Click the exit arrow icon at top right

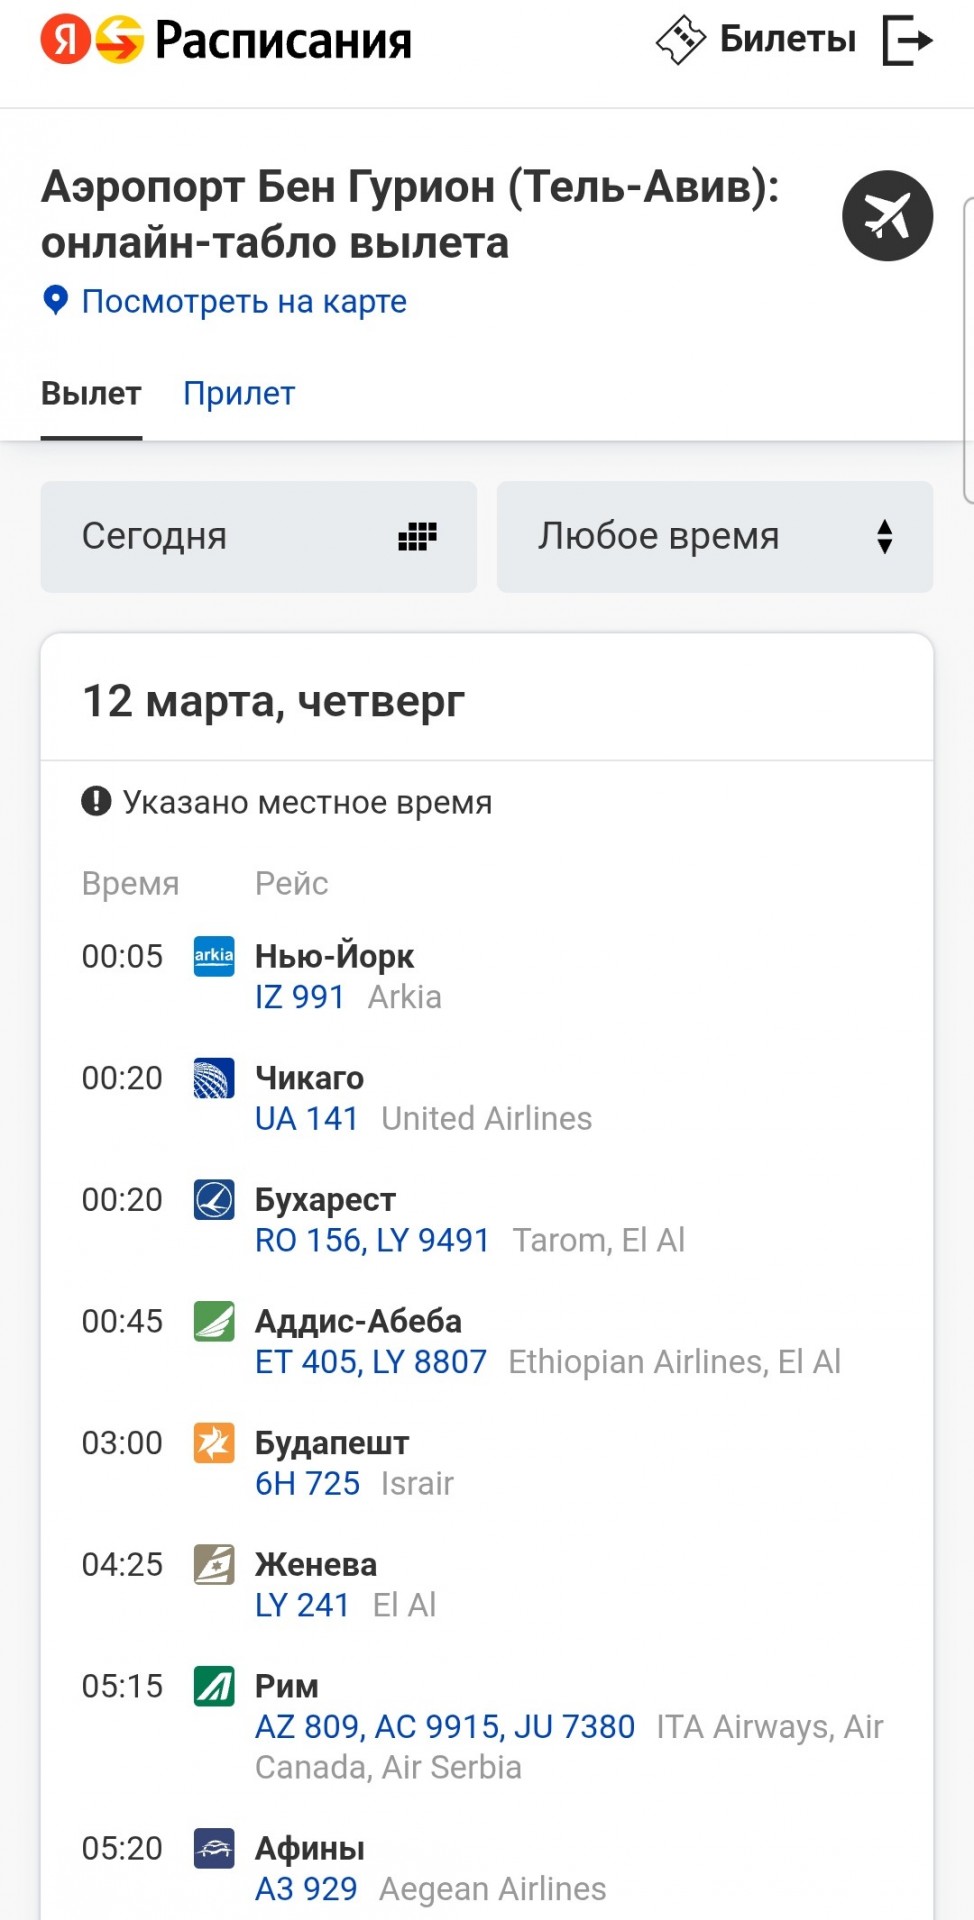[x=908, y=40]
